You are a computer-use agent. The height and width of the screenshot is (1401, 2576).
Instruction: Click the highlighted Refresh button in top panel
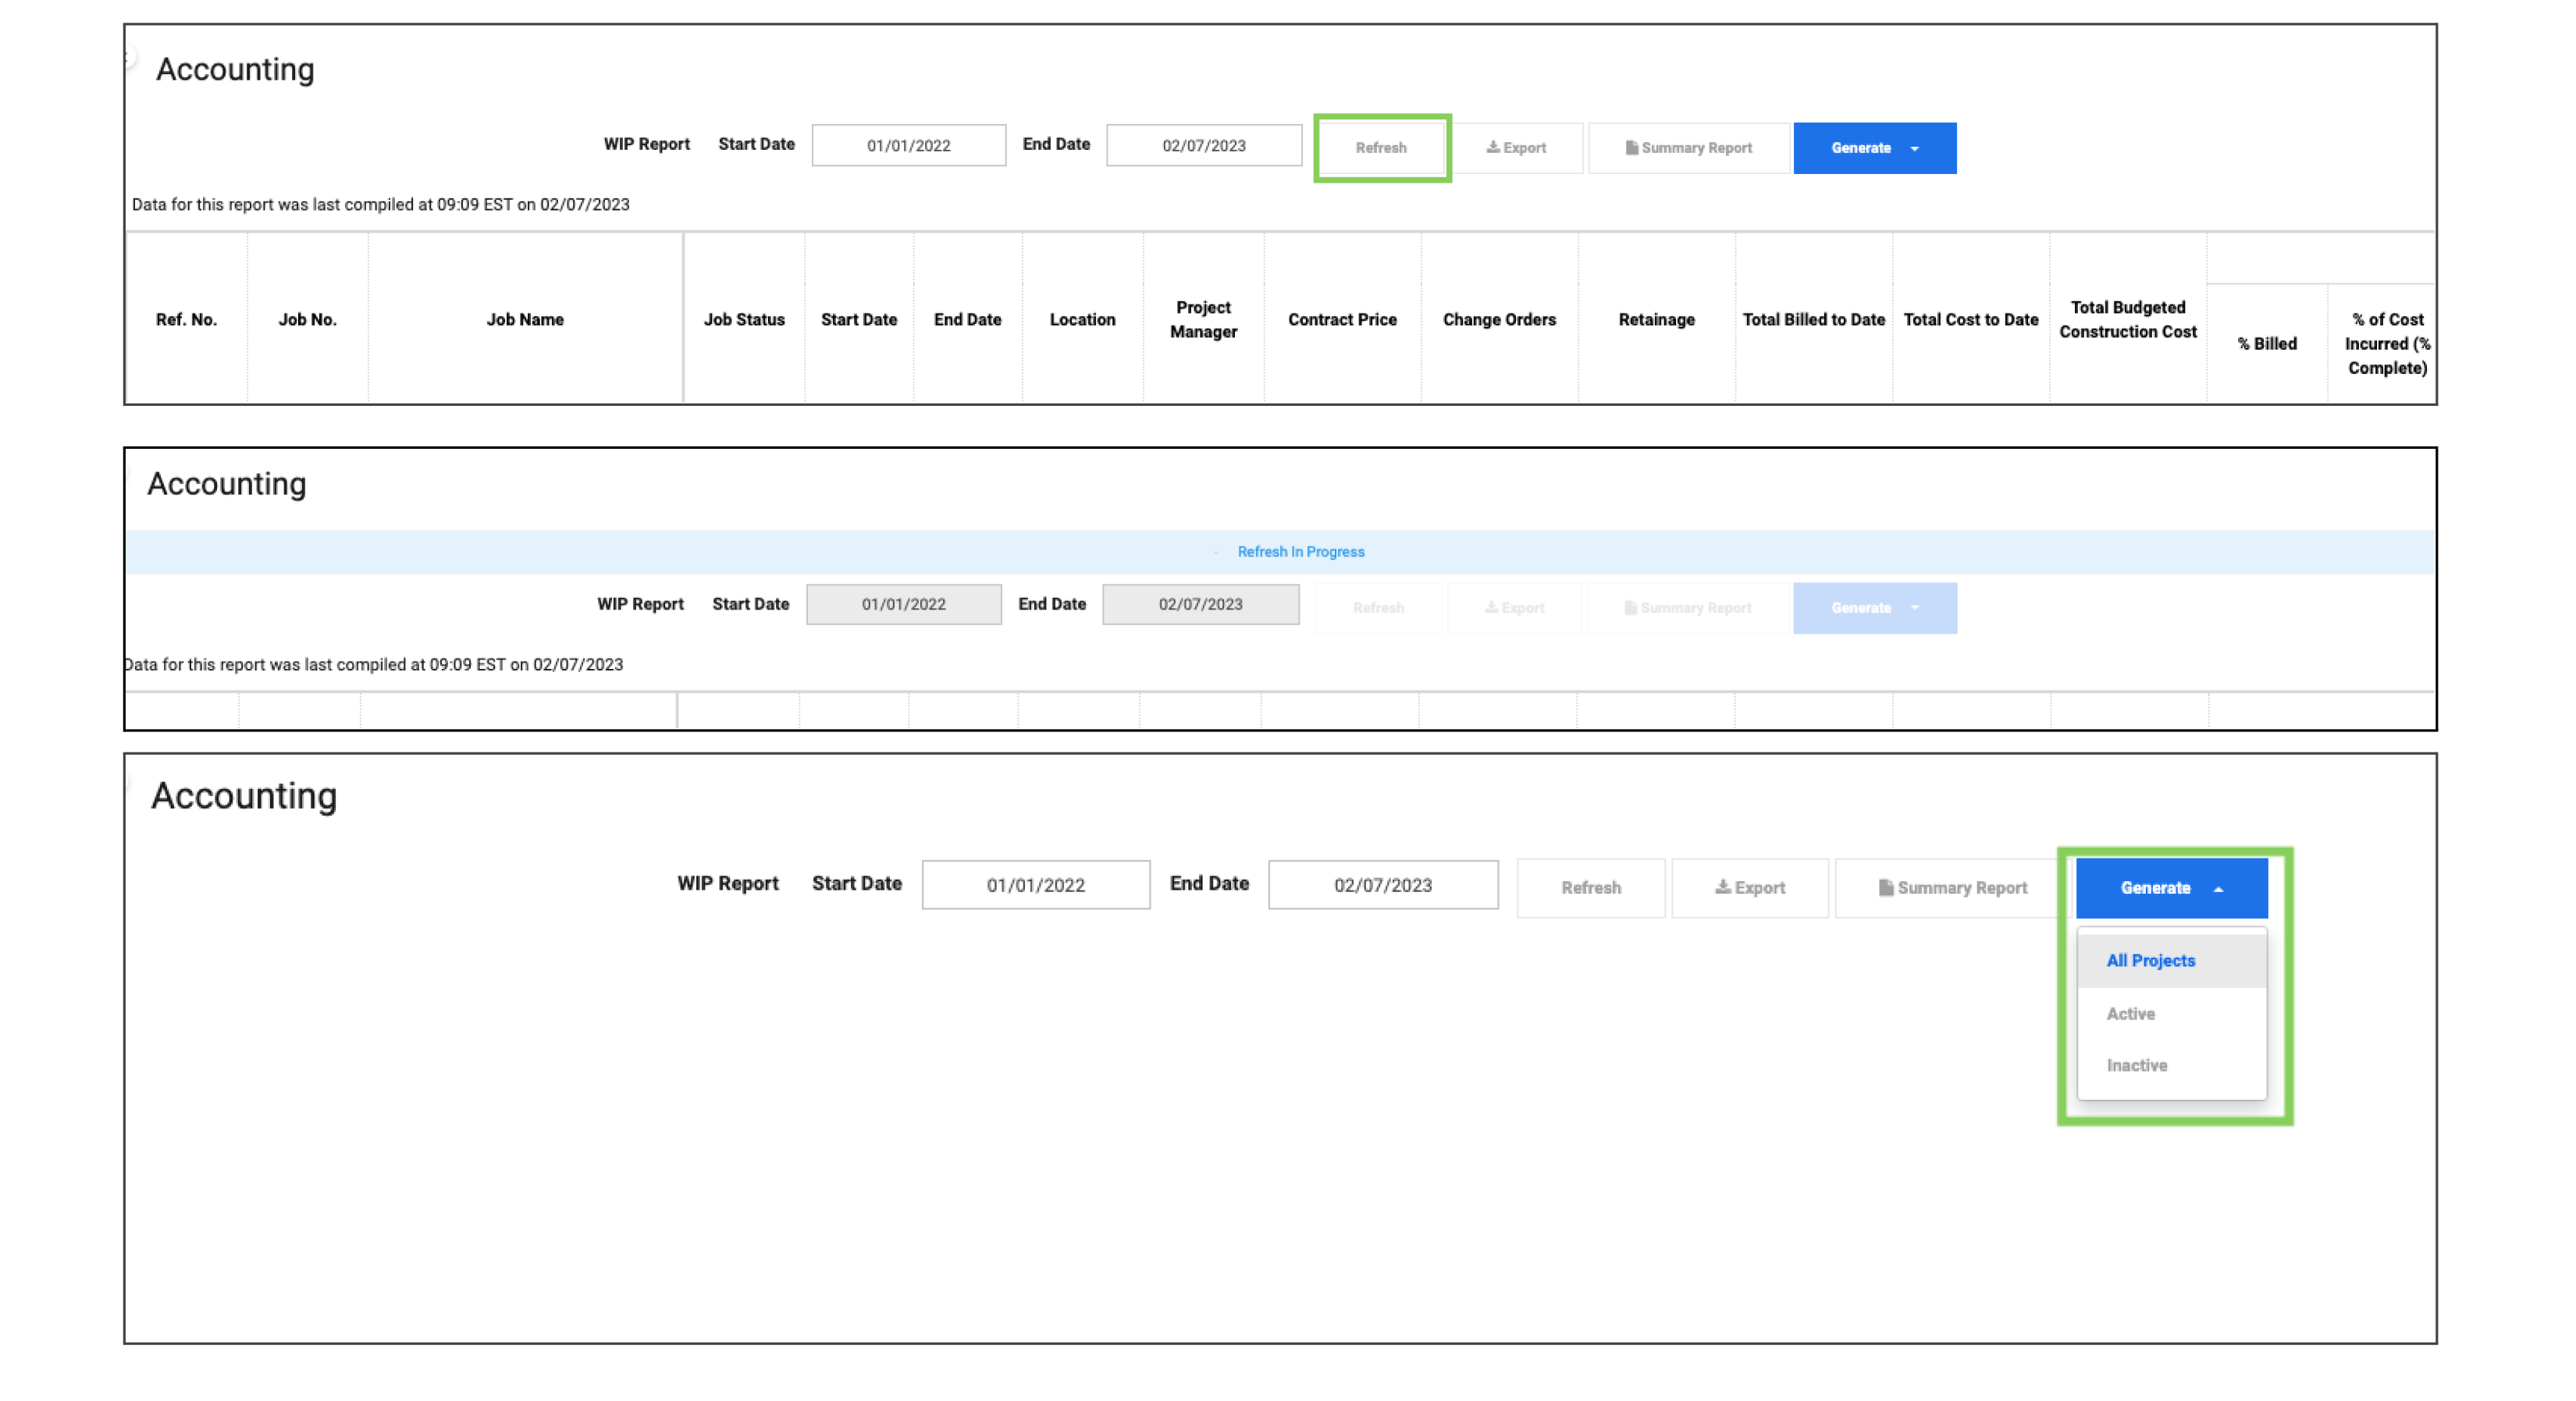(x=1381, y=148)
